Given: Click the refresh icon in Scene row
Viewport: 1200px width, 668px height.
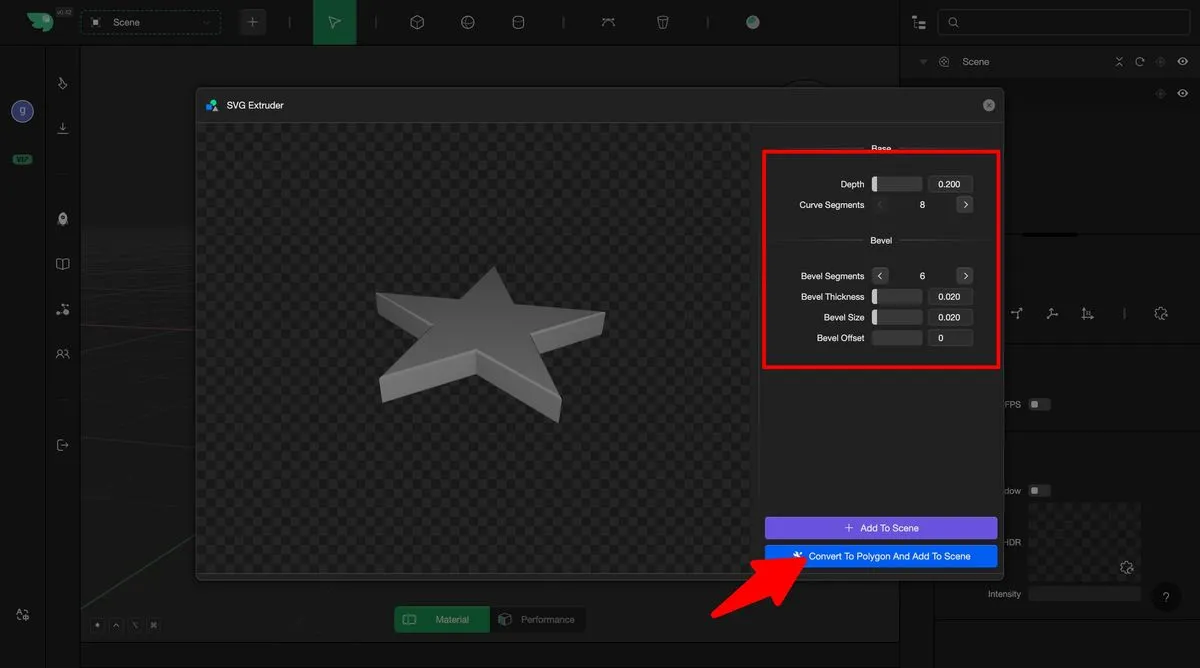Looking at the screenshot, I should point(1139,62).
